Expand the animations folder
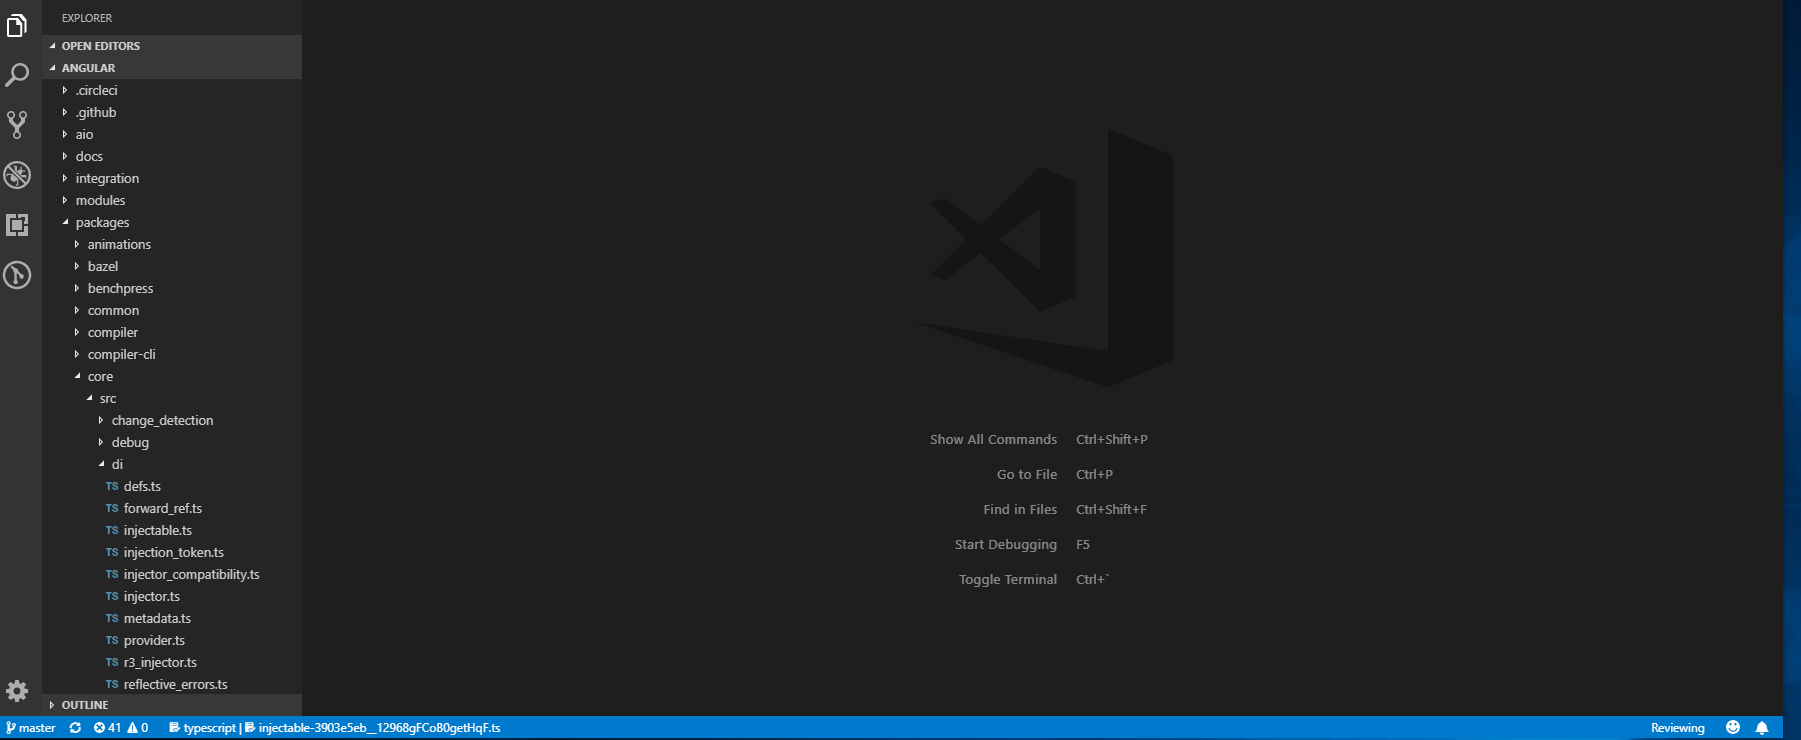This screenshot has height=740, width=1801. [x=172, y=244]
